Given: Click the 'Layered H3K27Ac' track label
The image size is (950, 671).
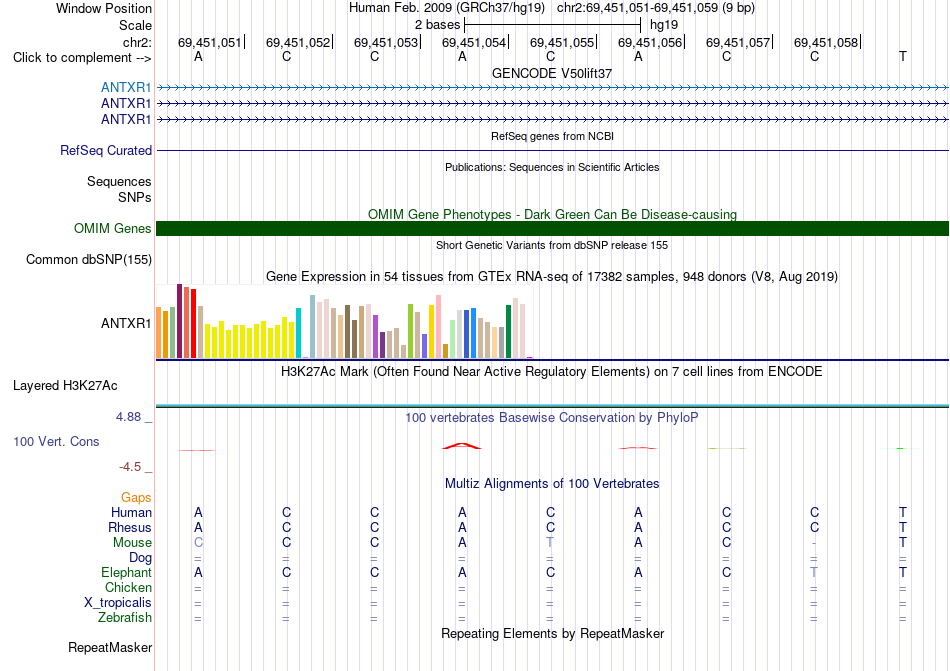Looking at the screenshot, I should (x=65, y=386).
